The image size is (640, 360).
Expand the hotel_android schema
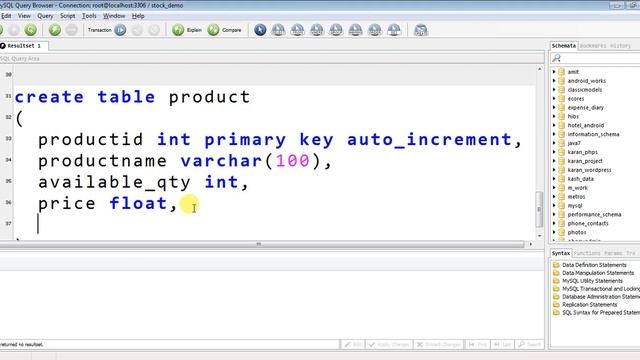[x=554, y=125]
